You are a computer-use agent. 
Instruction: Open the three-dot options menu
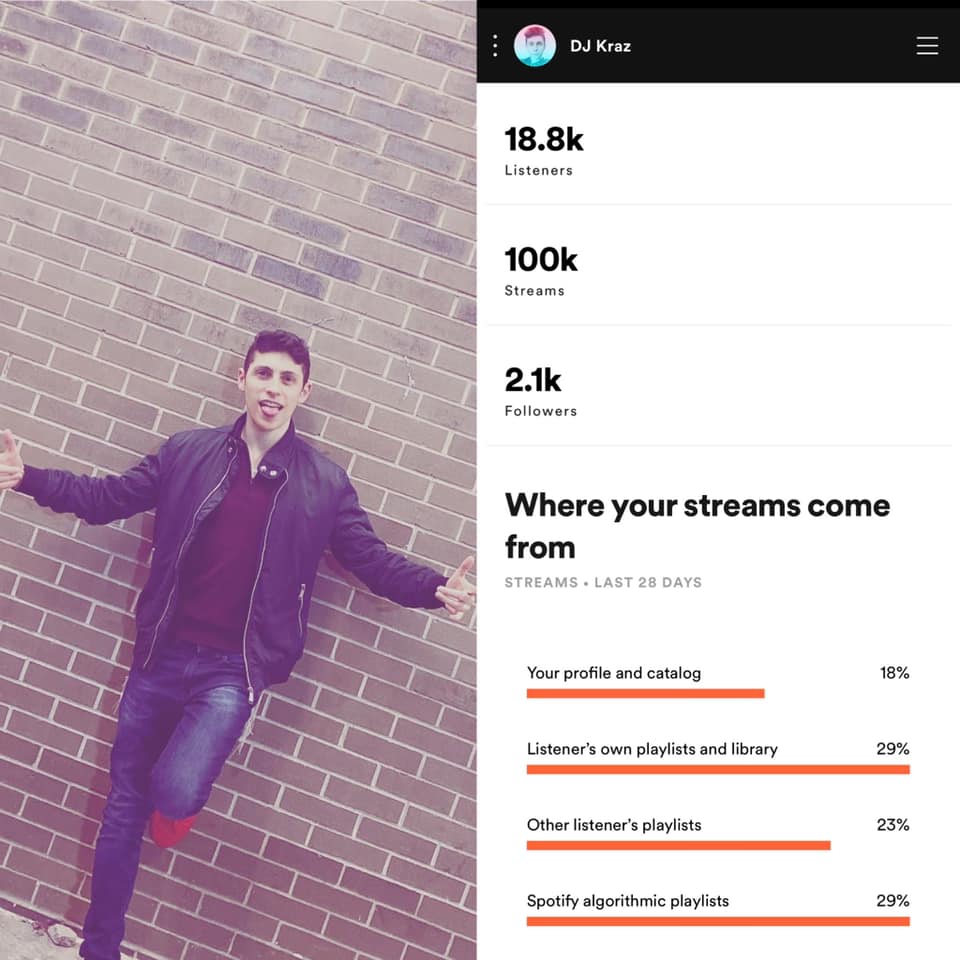495,46
